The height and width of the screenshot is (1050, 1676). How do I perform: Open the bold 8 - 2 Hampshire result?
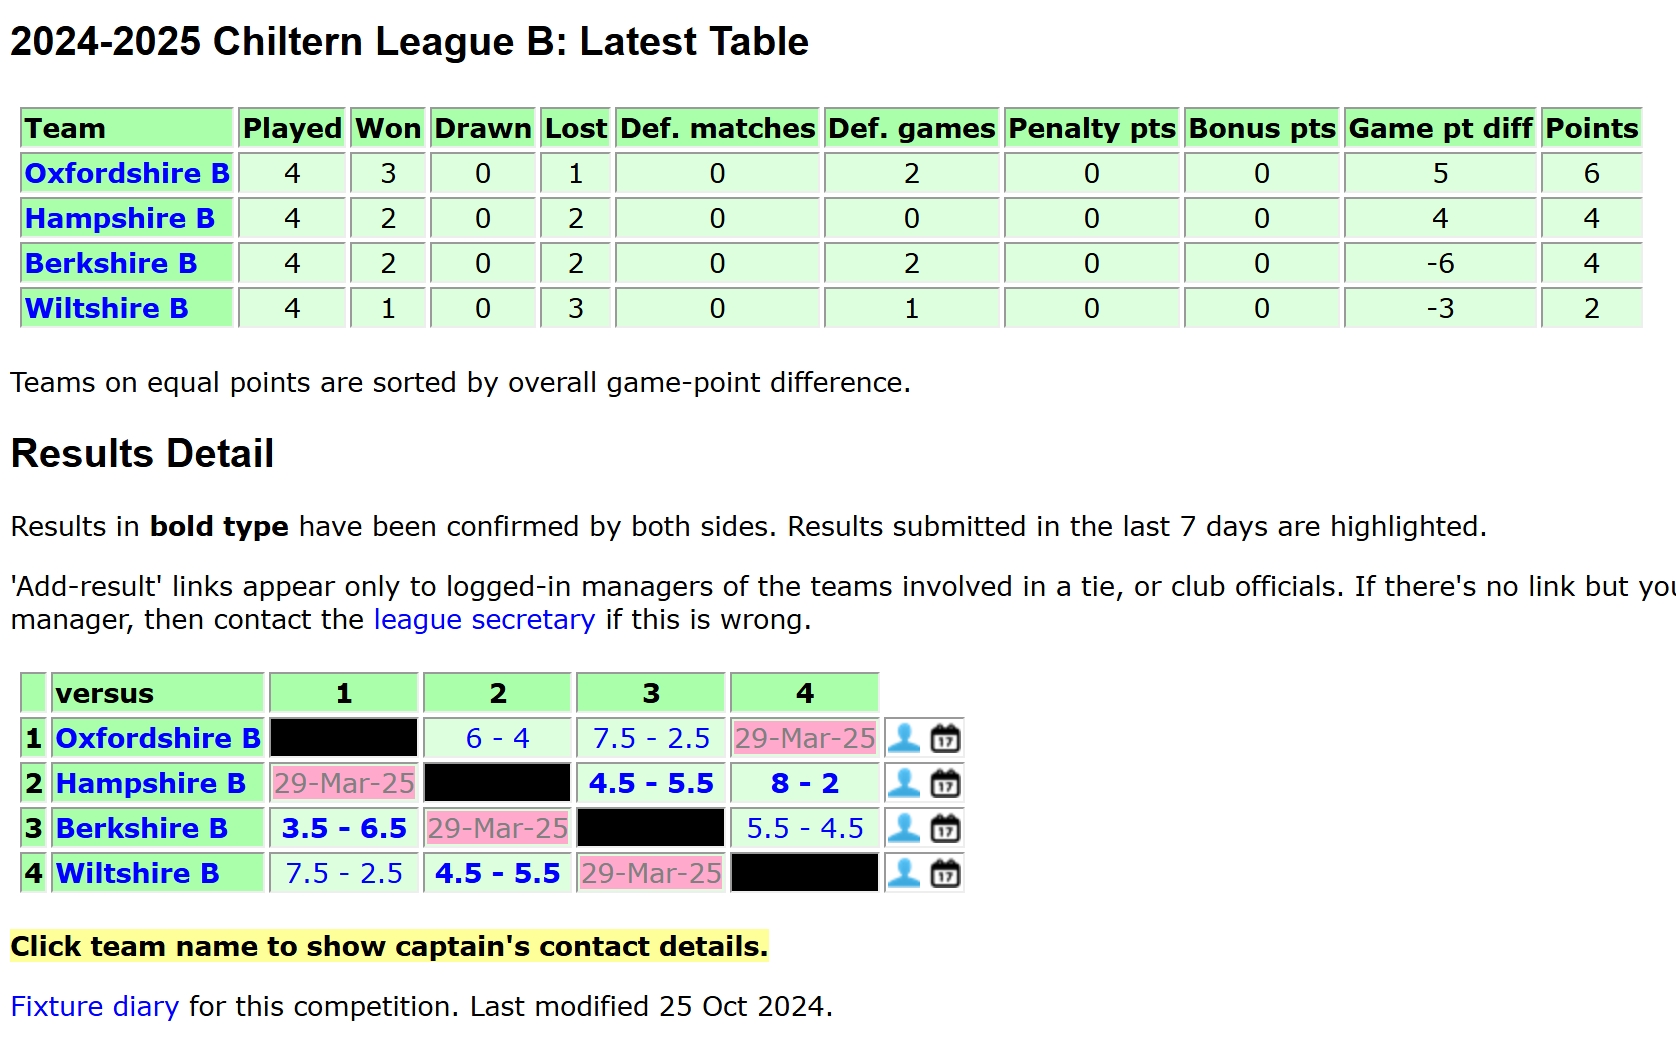click(805, 783)
